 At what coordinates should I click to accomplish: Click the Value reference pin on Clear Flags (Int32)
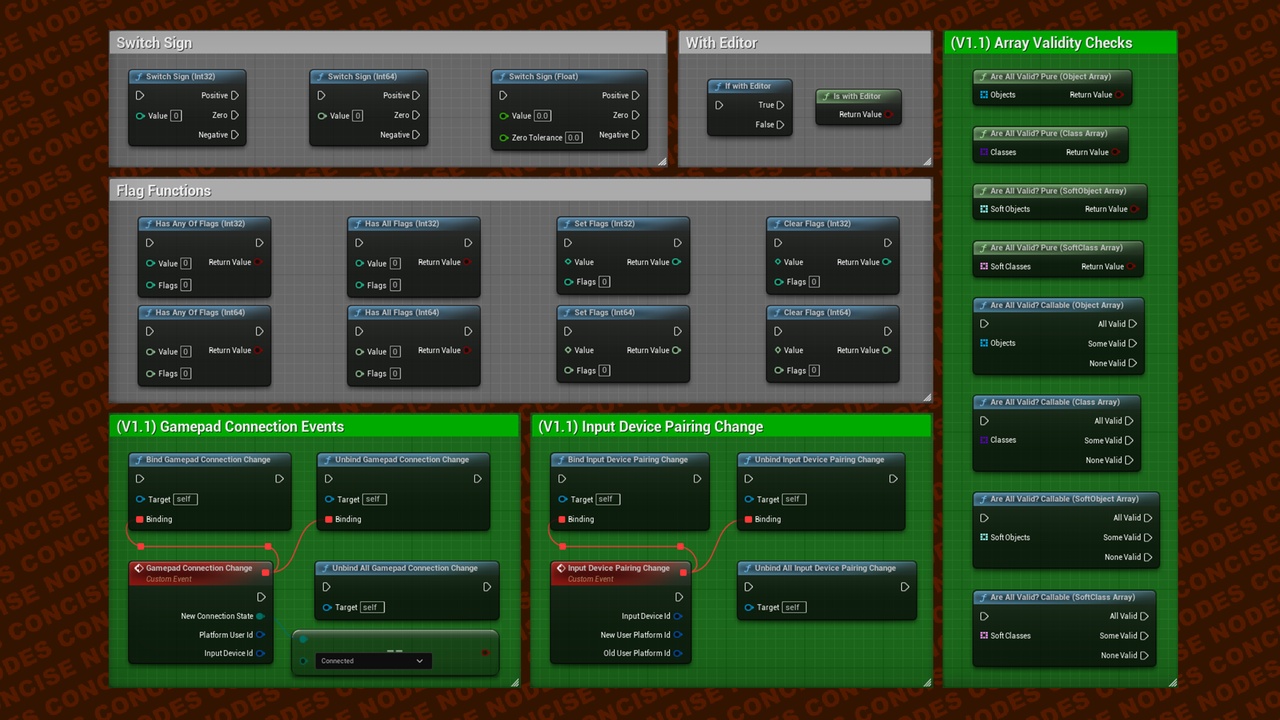tap(779, 262)
